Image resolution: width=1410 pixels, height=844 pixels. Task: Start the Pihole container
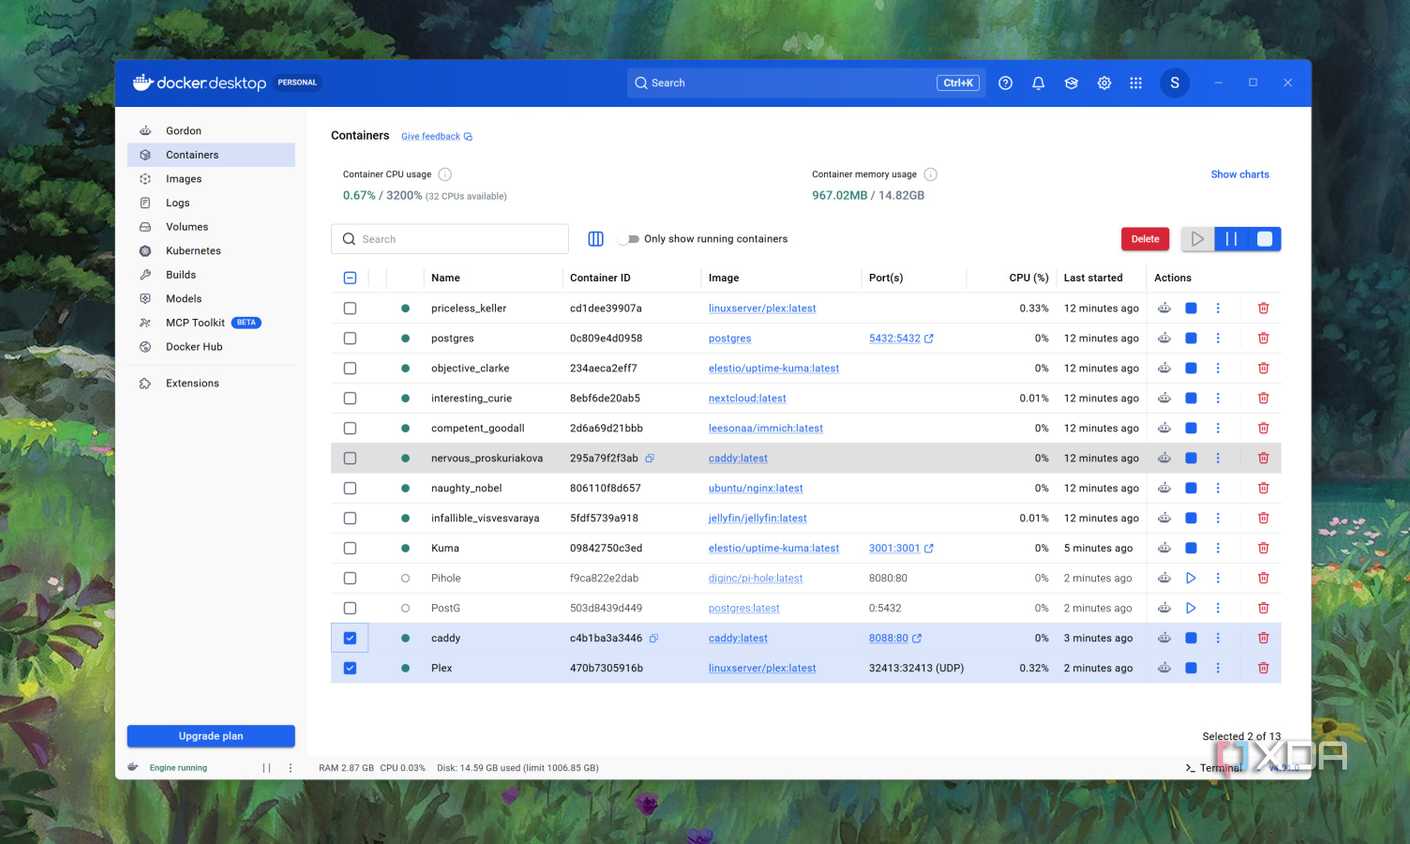[1191, 578]
